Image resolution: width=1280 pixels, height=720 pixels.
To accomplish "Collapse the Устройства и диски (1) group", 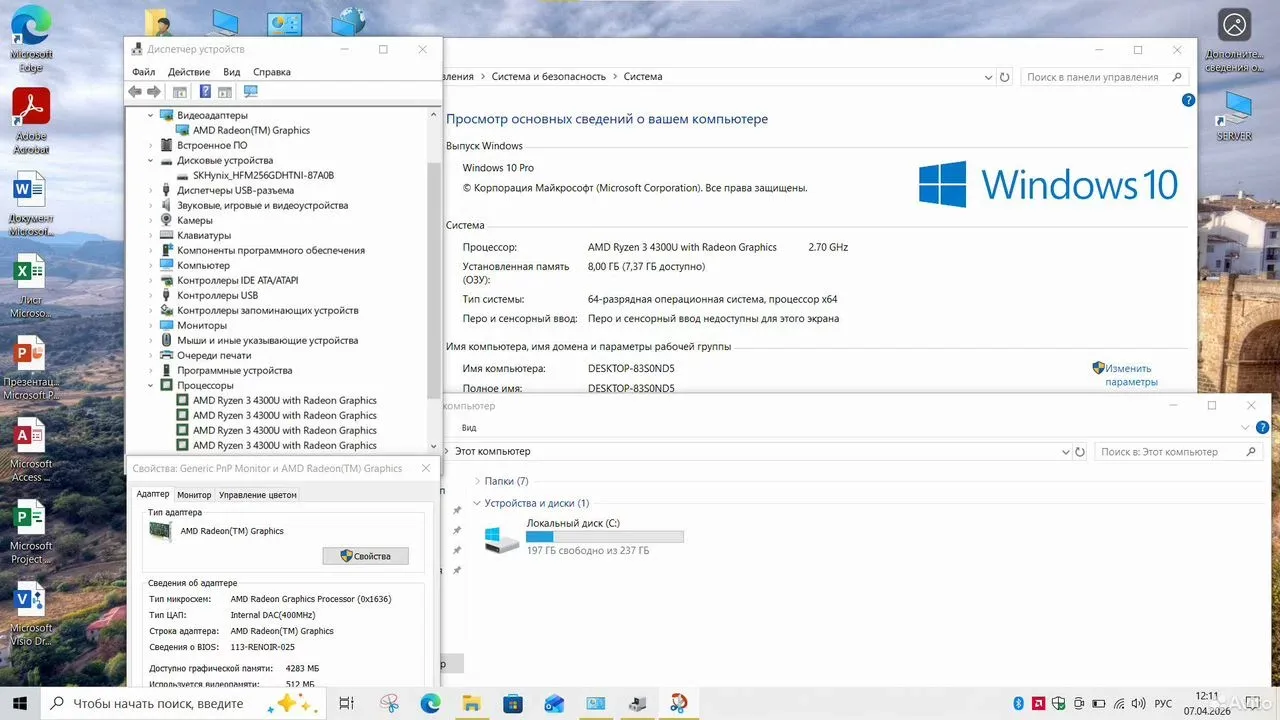I will point(477,503).
